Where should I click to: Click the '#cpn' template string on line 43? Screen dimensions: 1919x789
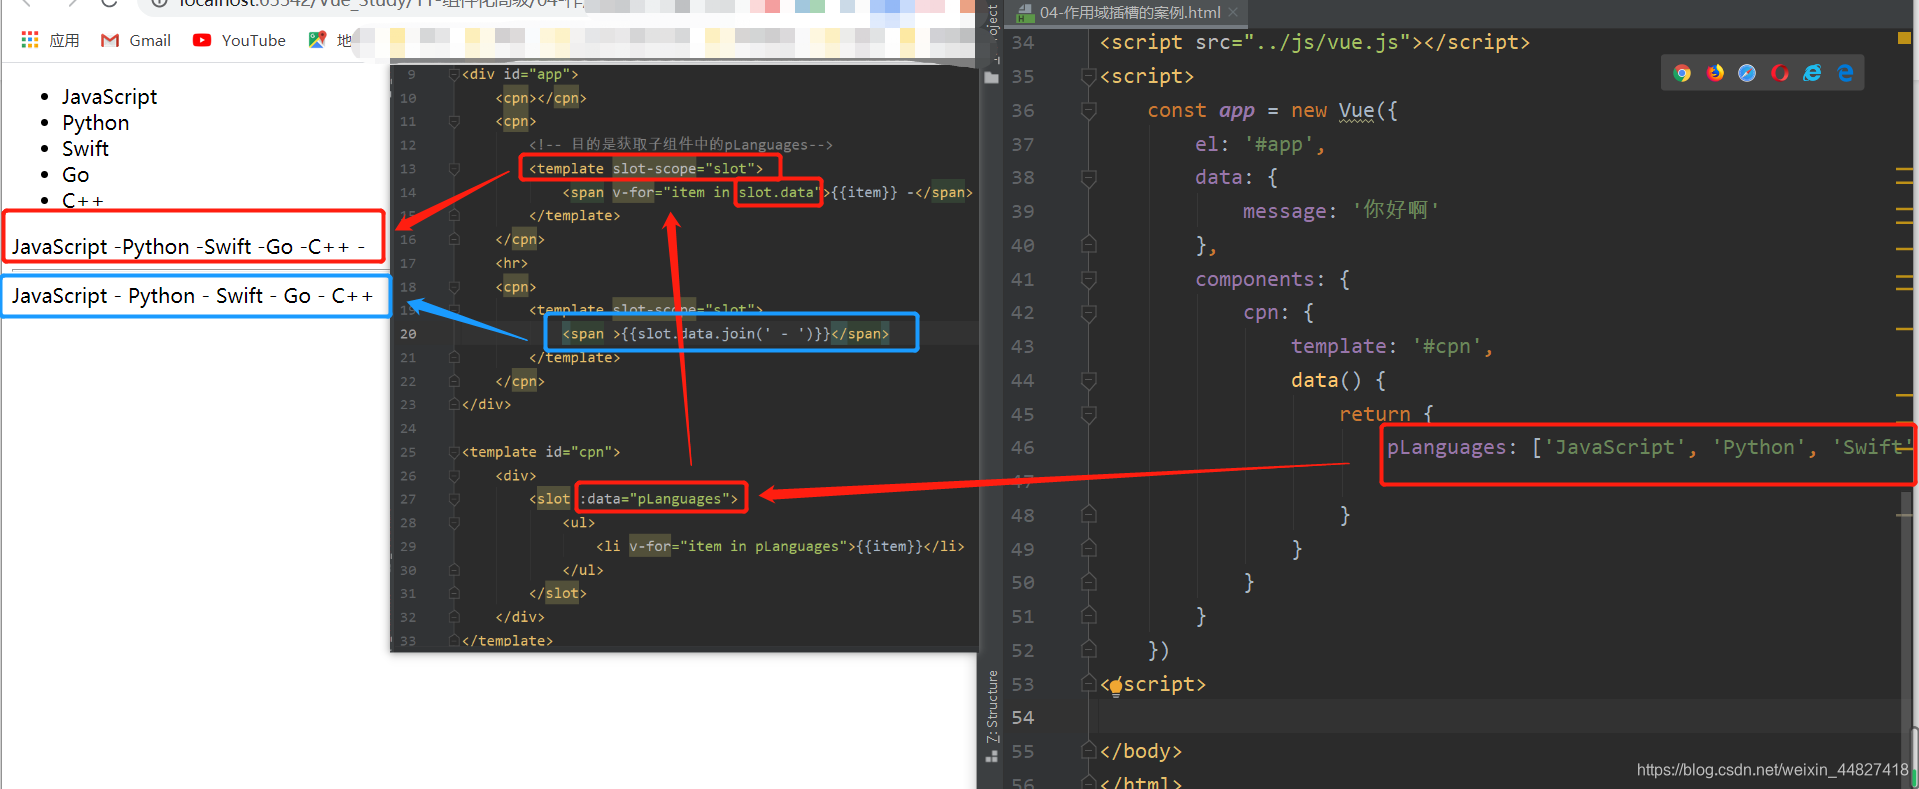pyautogui.click(x=1446, y=346)
